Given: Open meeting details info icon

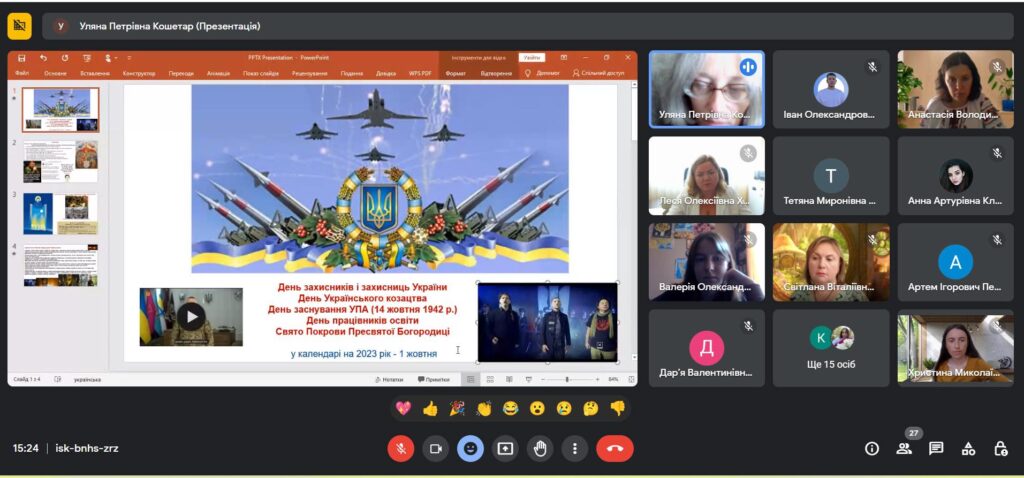Looking at the screenshot, I should (871, 449).
